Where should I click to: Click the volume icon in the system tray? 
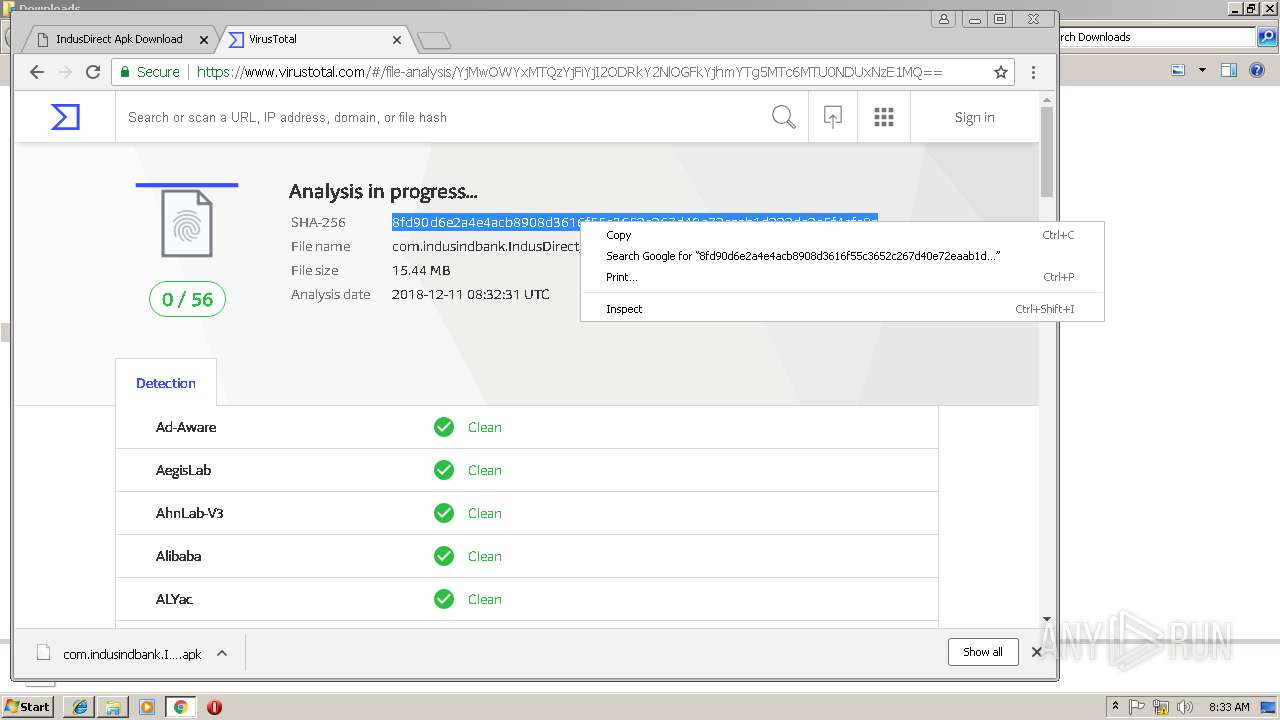(1186, 707)
